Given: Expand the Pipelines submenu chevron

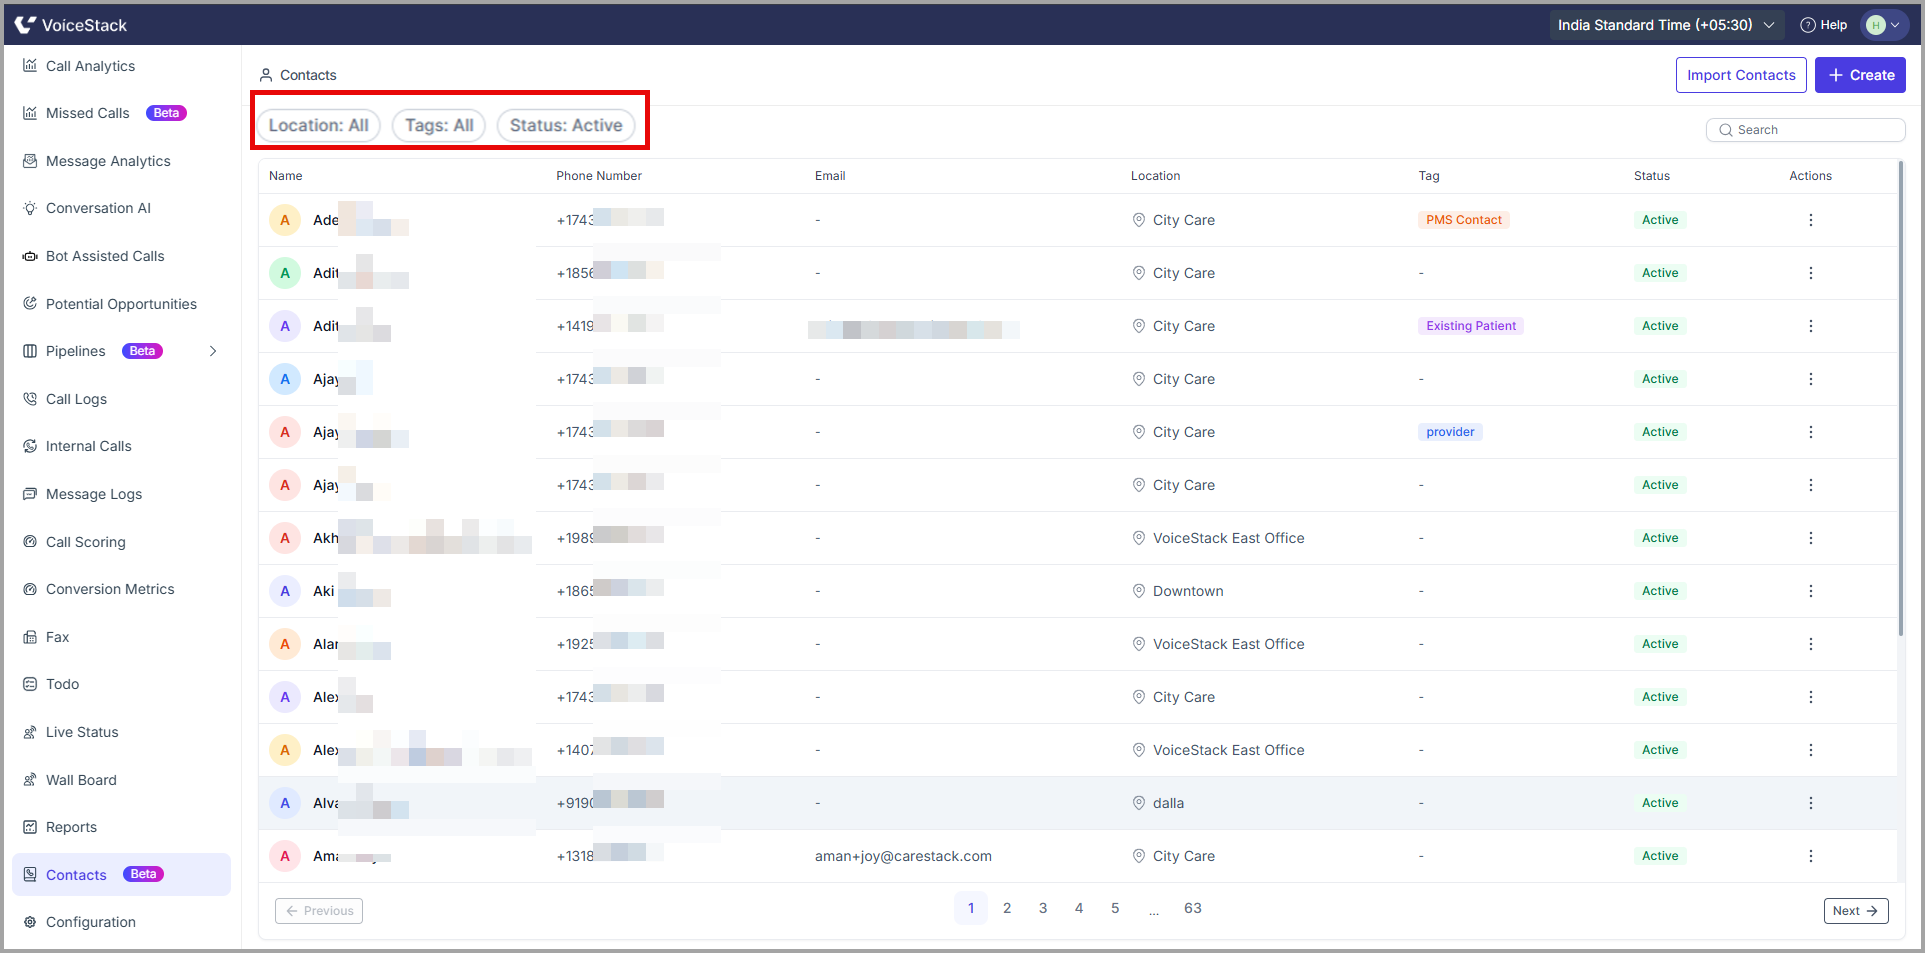Looking at the screenshot, I should (x=213, y=351).
